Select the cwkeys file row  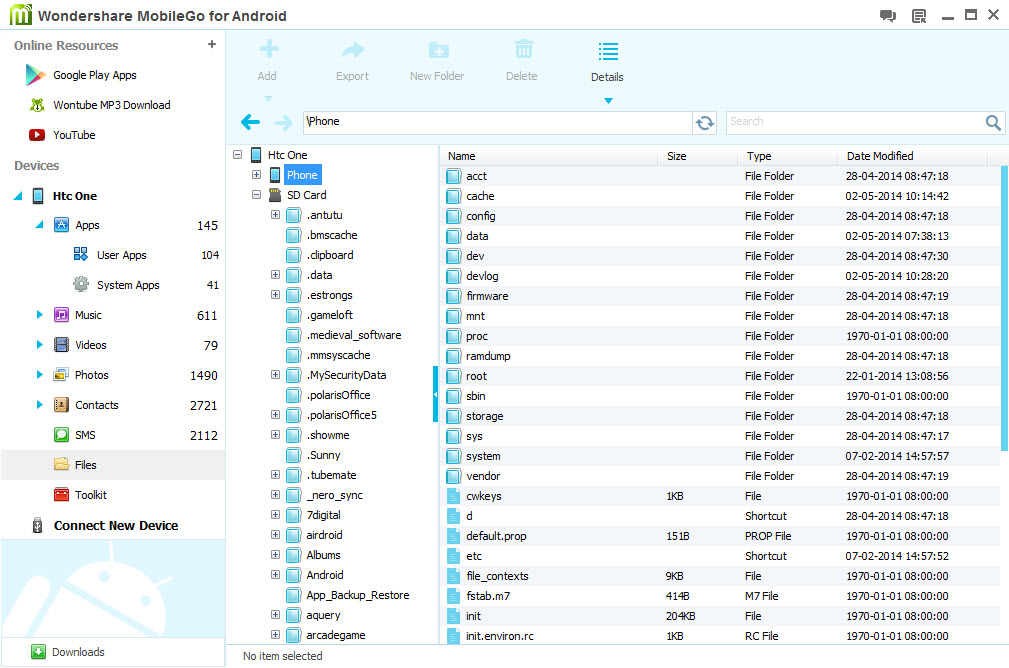721,496
